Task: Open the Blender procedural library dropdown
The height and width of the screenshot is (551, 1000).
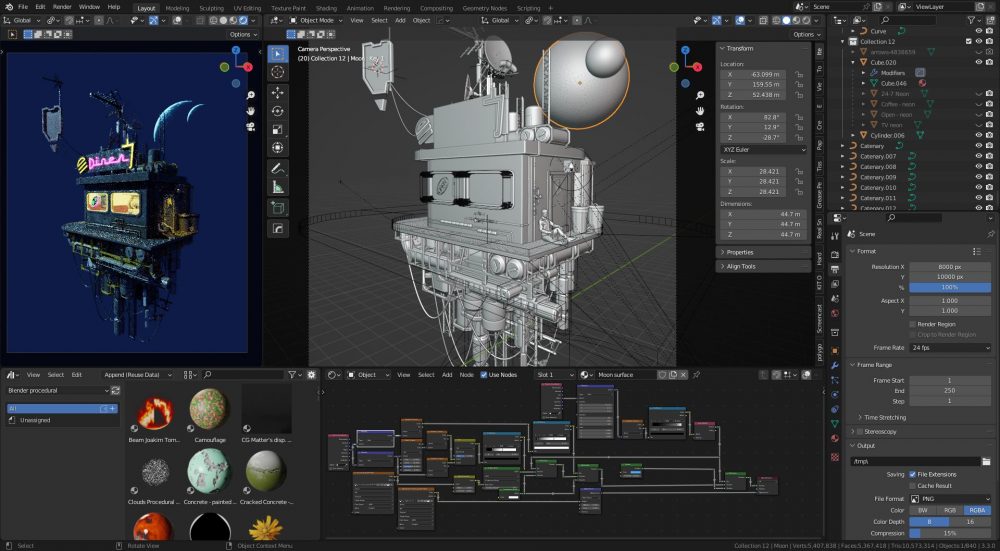Action: (57, 390)
